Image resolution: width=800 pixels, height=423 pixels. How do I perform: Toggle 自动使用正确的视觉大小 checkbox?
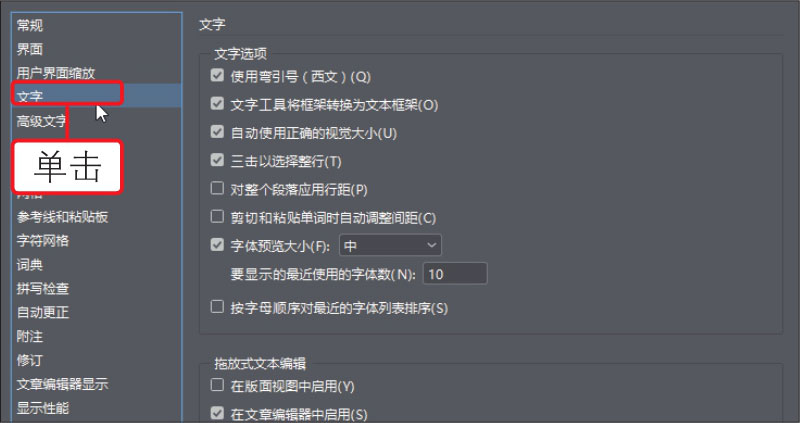[218, 132]
